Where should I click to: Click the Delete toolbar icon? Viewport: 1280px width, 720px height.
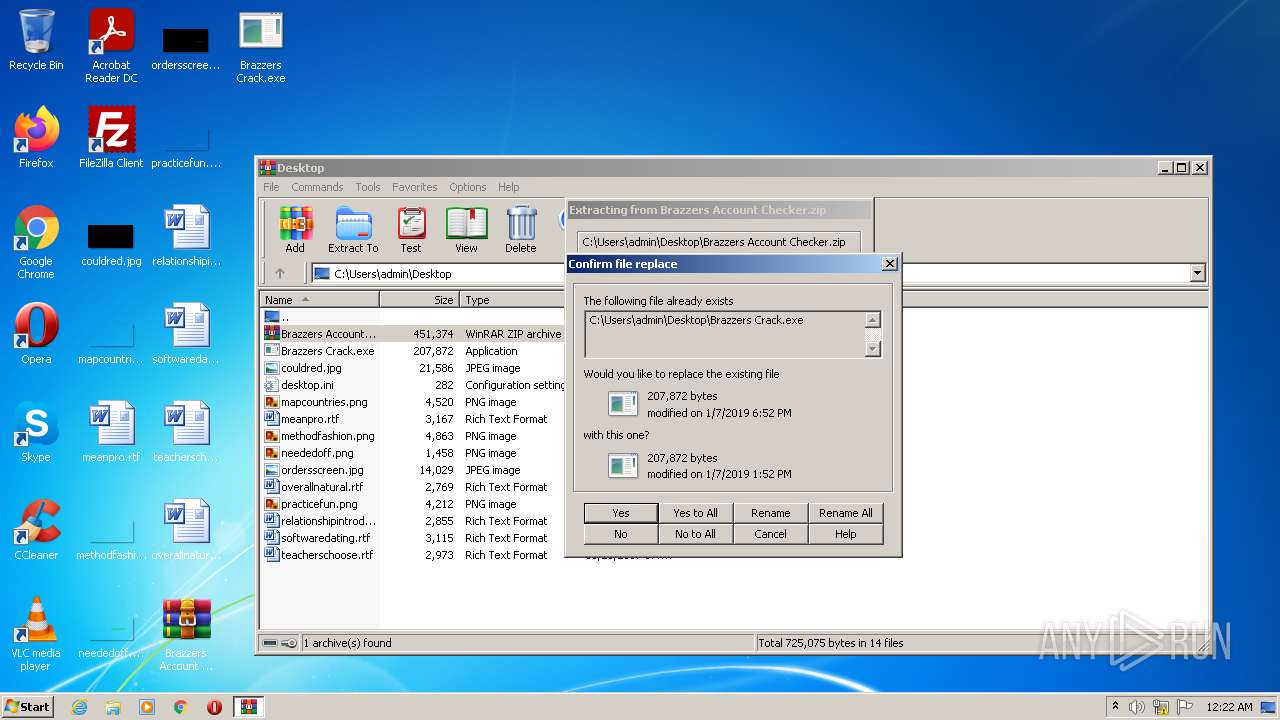521,229
